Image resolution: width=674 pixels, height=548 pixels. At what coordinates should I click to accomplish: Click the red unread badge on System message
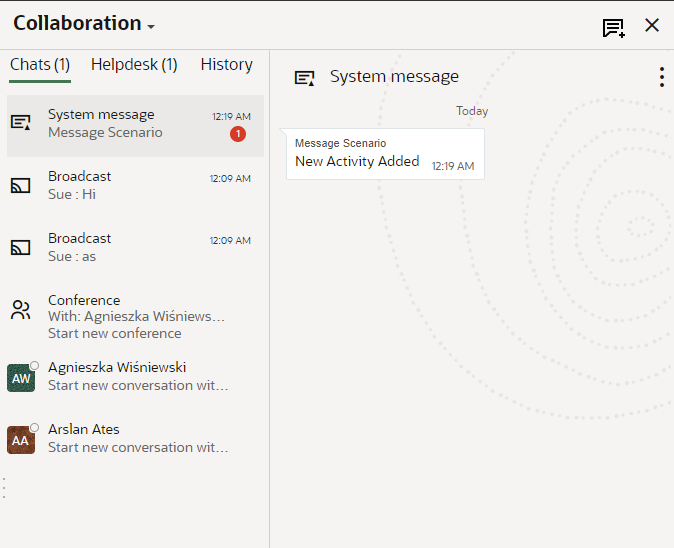pos(238,134)
